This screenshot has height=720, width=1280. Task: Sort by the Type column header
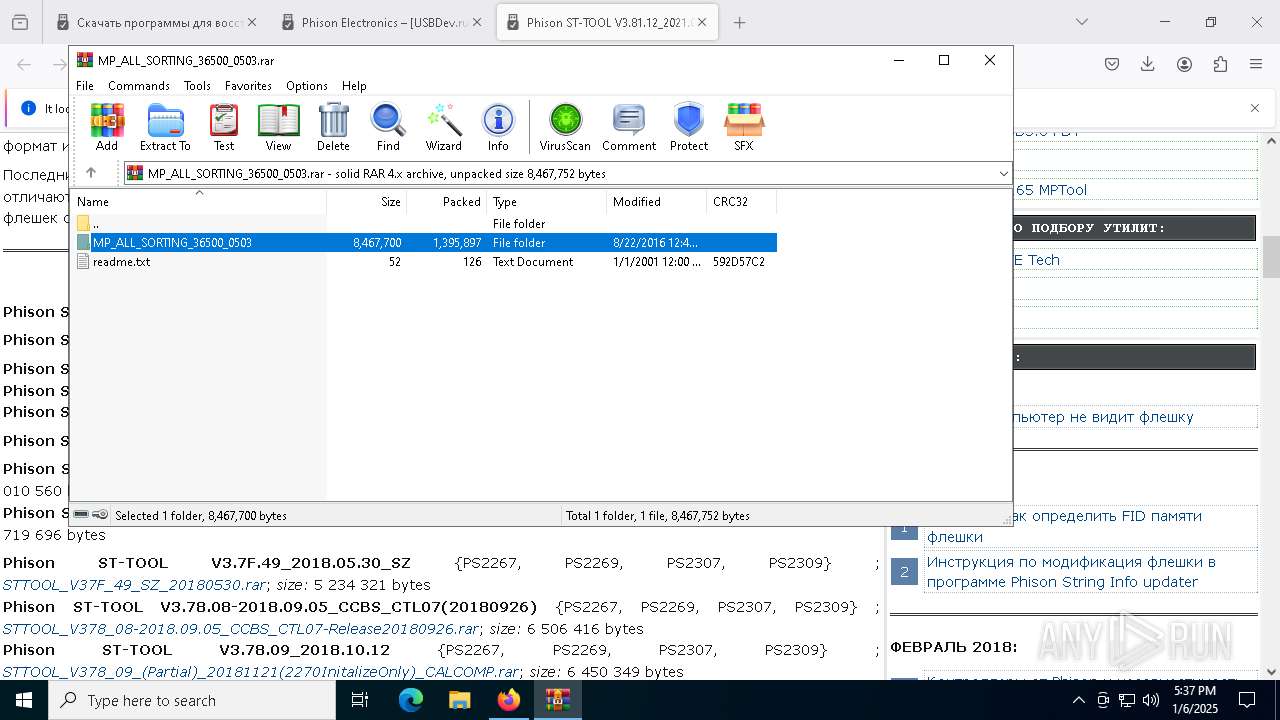547,201
